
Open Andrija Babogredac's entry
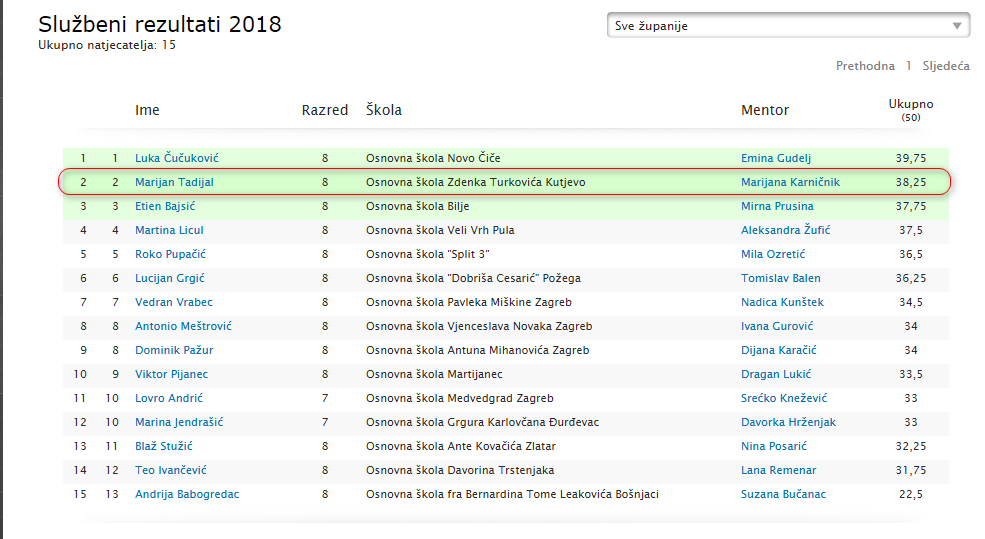click(x=187, y=494)
